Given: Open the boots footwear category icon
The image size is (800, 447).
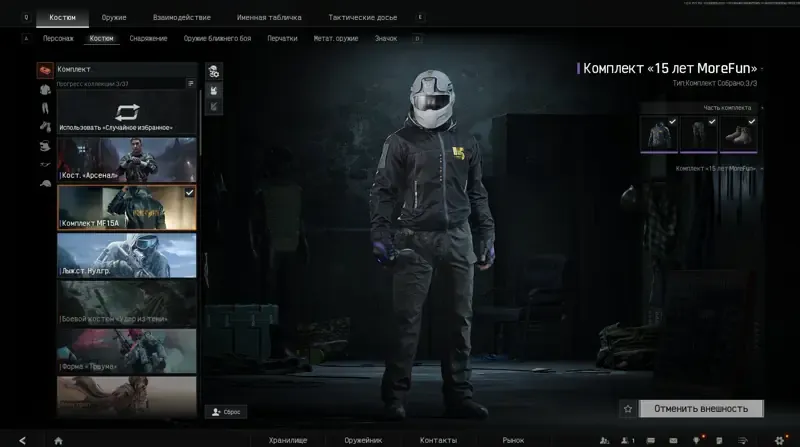Looking at the screenshot, I should 45,127.
